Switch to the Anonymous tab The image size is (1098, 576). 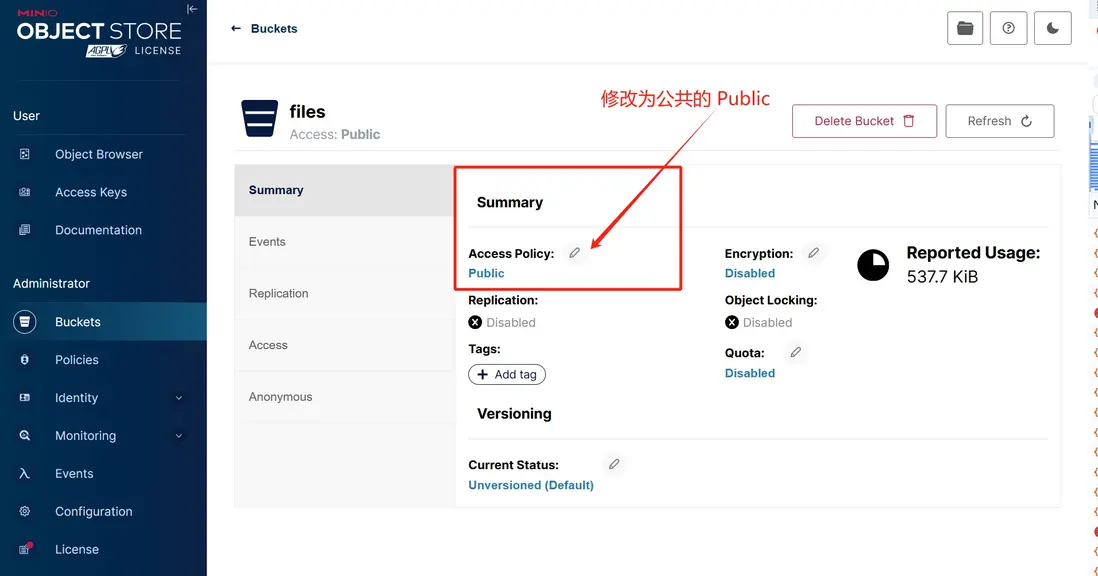click(280, 397)
